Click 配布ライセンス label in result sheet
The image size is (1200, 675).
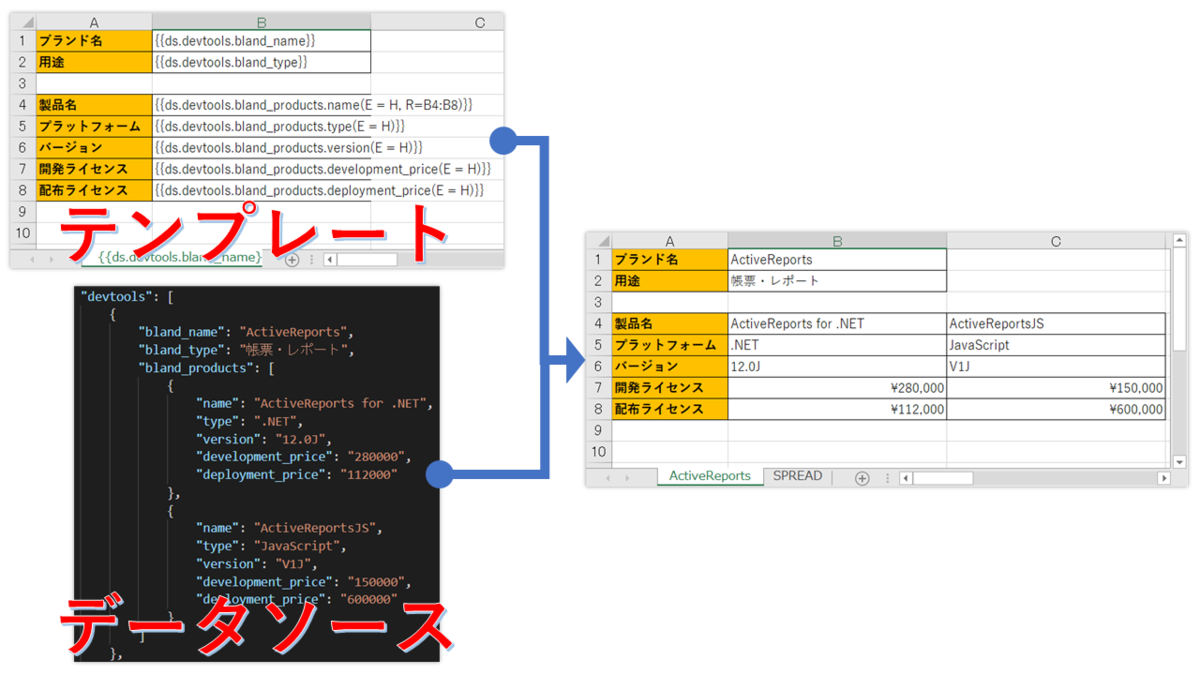[669, 408]
